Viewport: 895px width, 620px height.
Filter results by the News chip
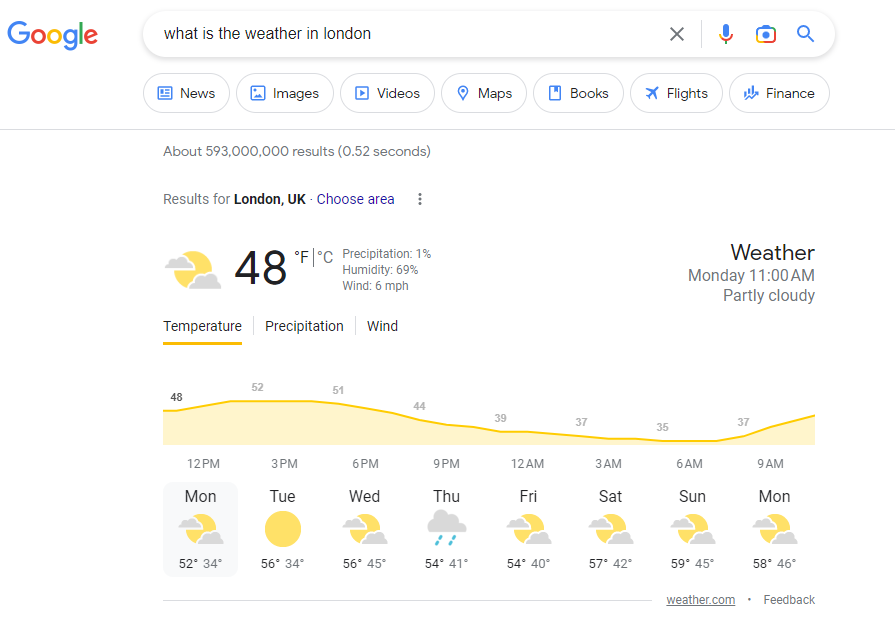[x=186, y=93]
